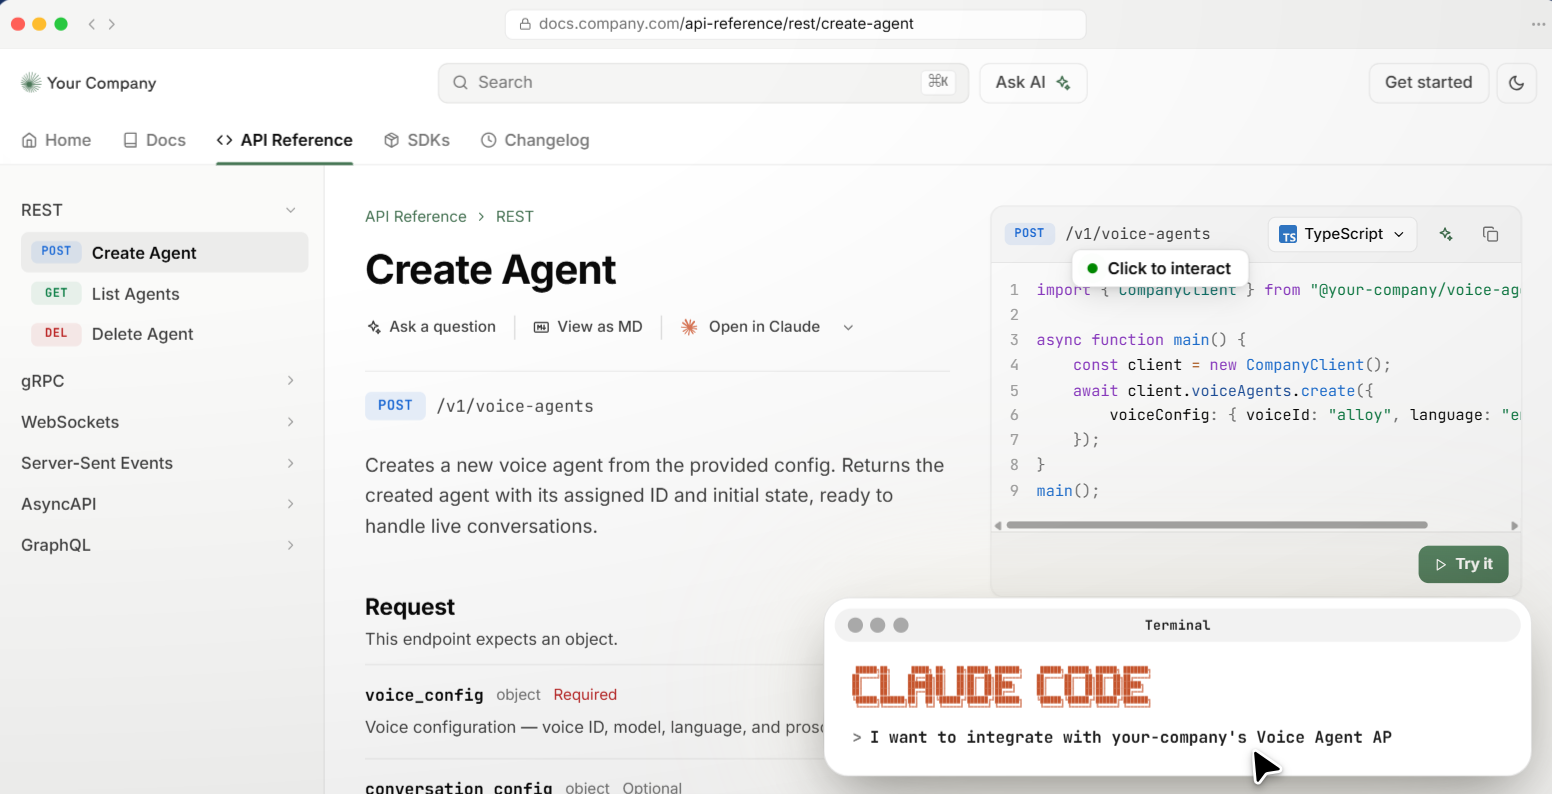Go back with the browser back arrow
The width and height of the screenshot is (1552, 794).
tap(92, 24)
